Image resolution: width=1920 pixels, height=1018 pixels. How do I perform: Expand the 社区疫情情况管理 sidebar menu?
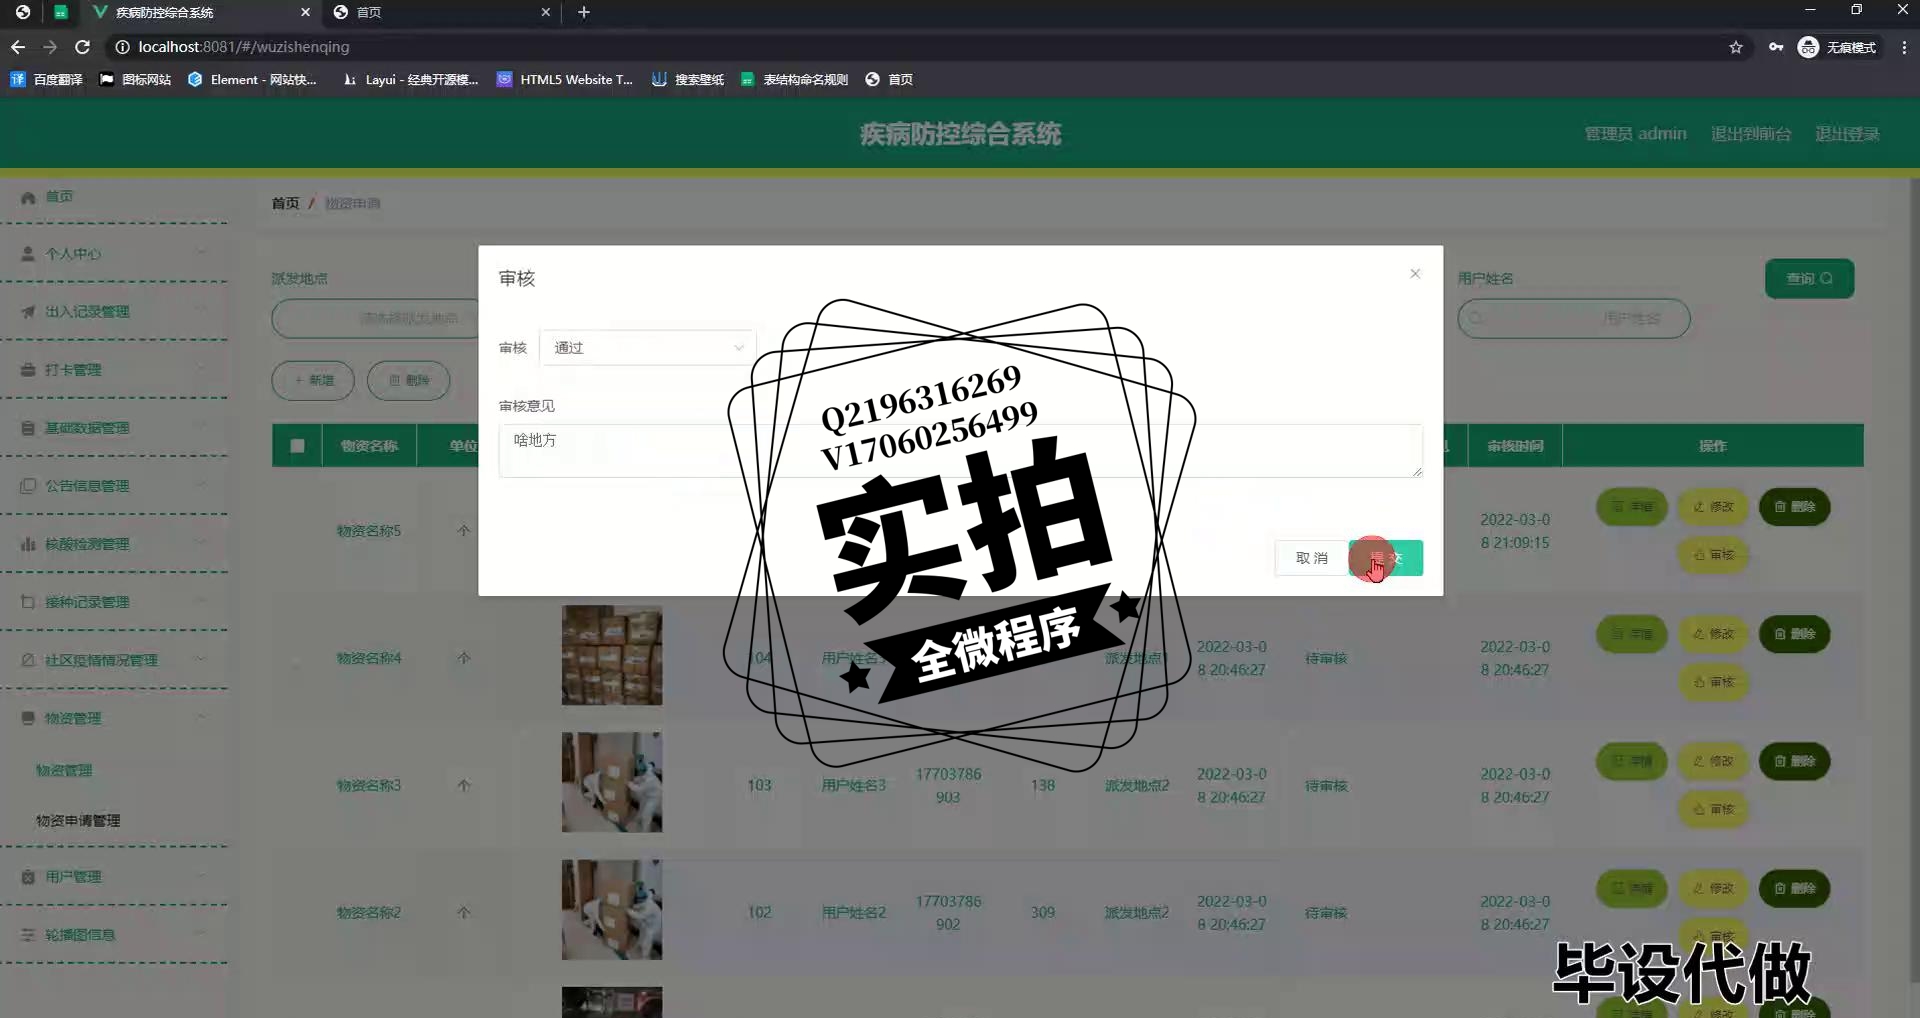[x=114, y=660]
